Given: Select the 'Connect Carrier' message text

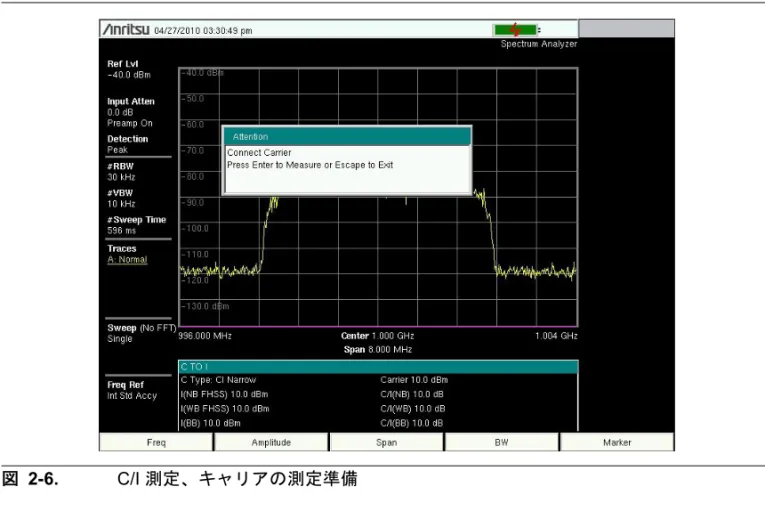Looking at the screenshot, I should coord(259,152).
